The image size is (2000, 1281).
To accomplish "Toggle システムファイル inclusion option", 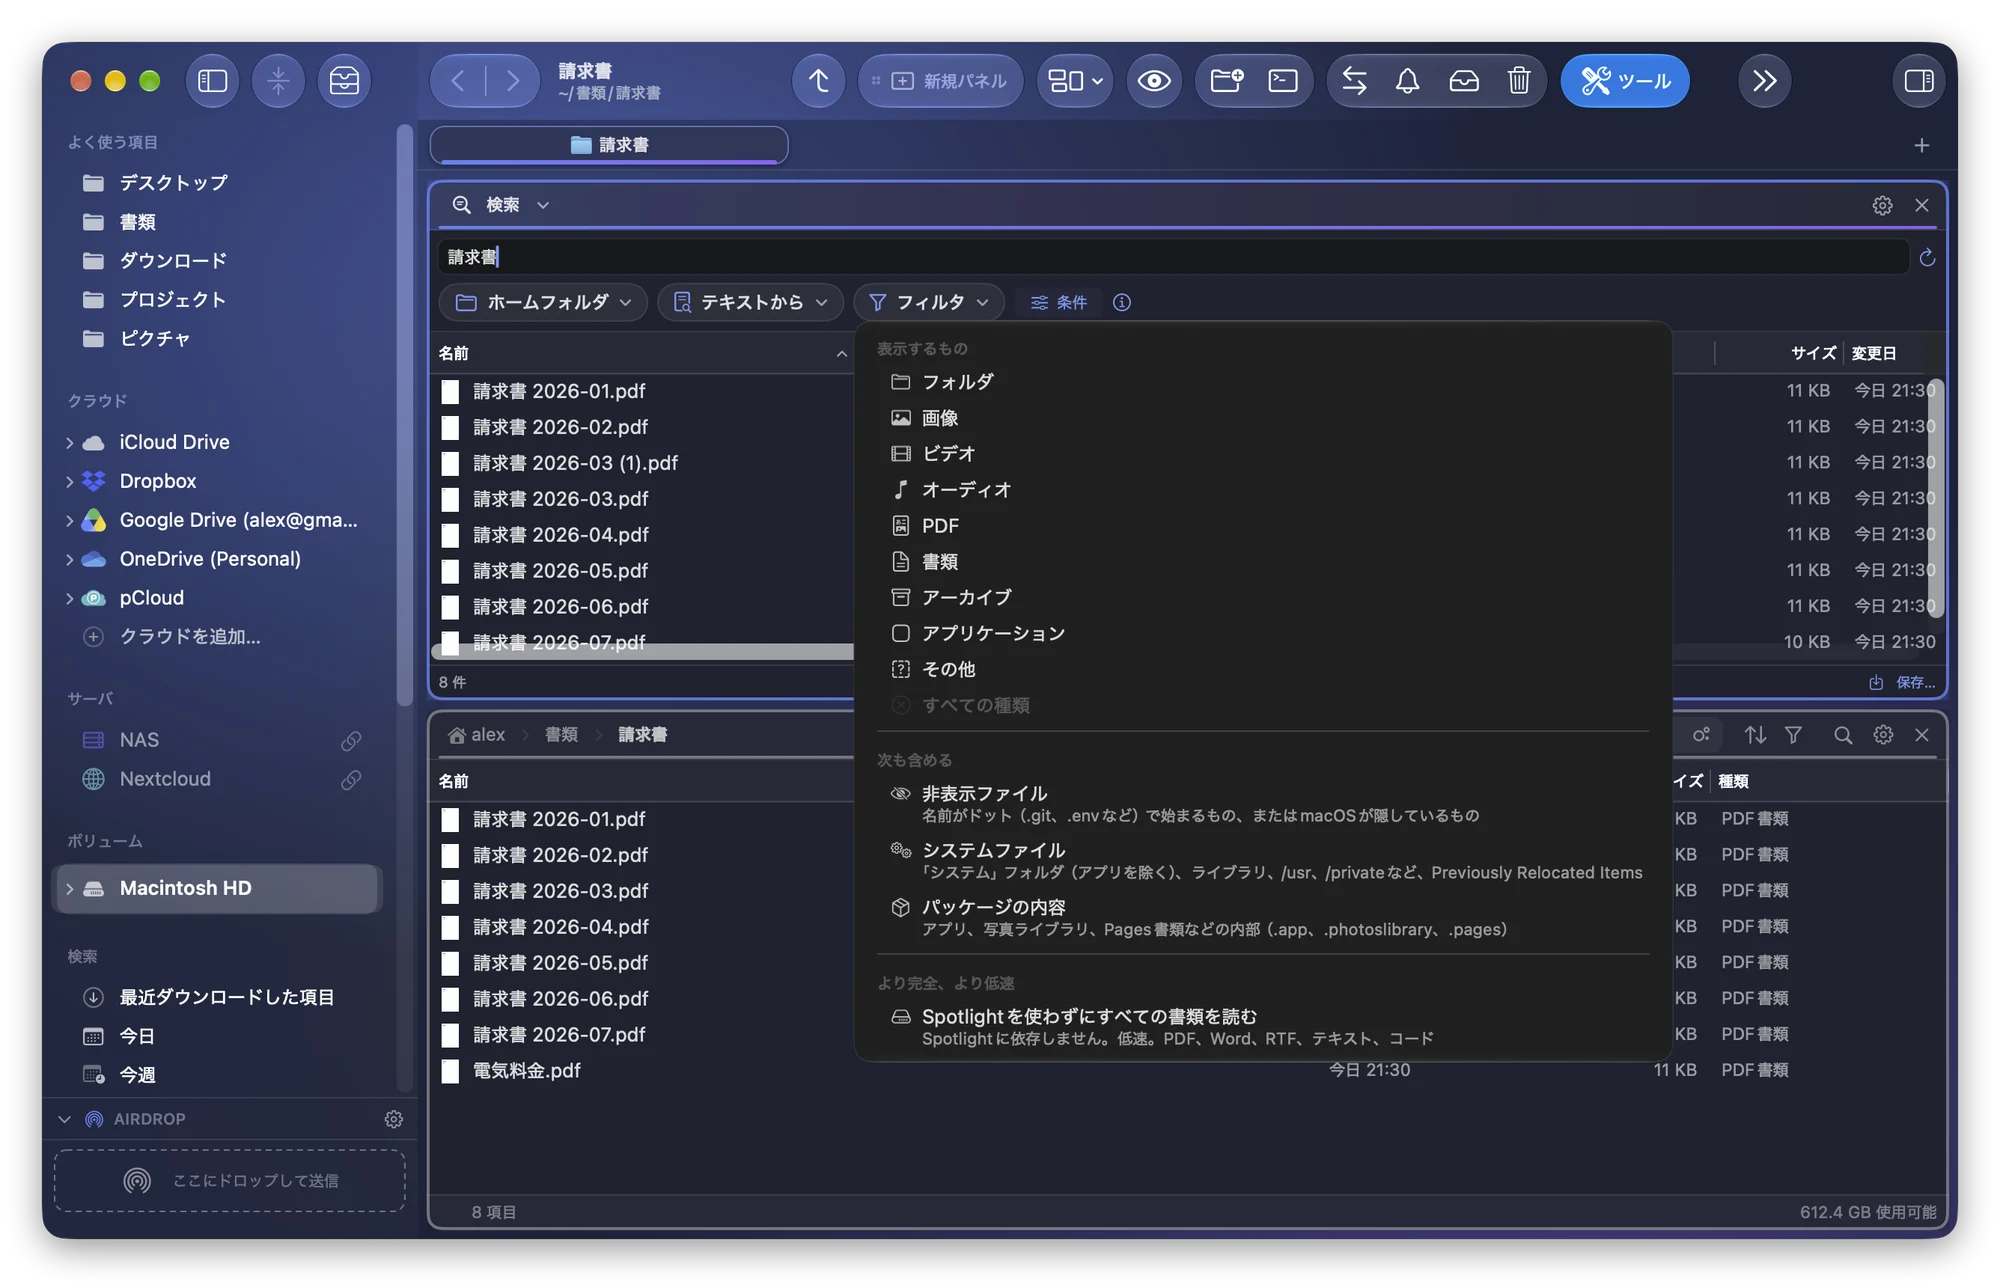I will point(1264,861).
